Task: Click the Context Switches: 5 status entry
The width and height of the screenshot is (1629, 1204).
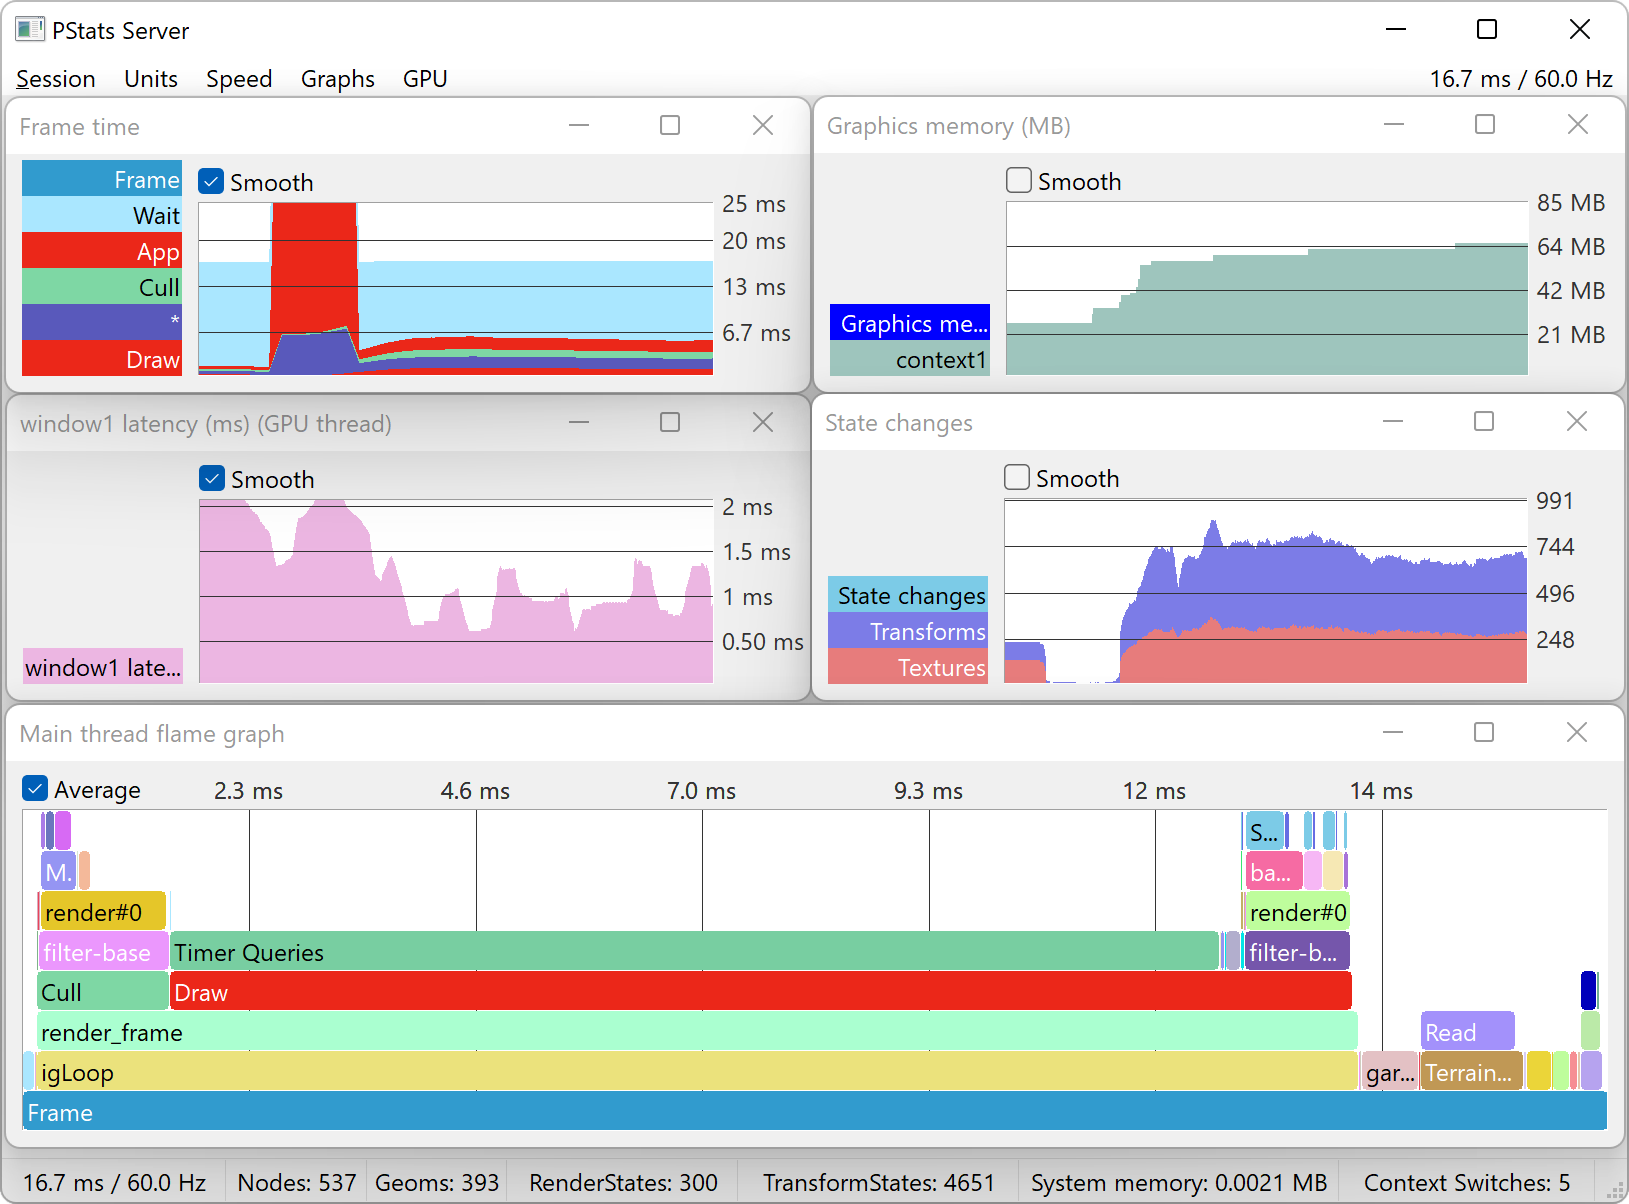Action: (x=1467, y=1182)
